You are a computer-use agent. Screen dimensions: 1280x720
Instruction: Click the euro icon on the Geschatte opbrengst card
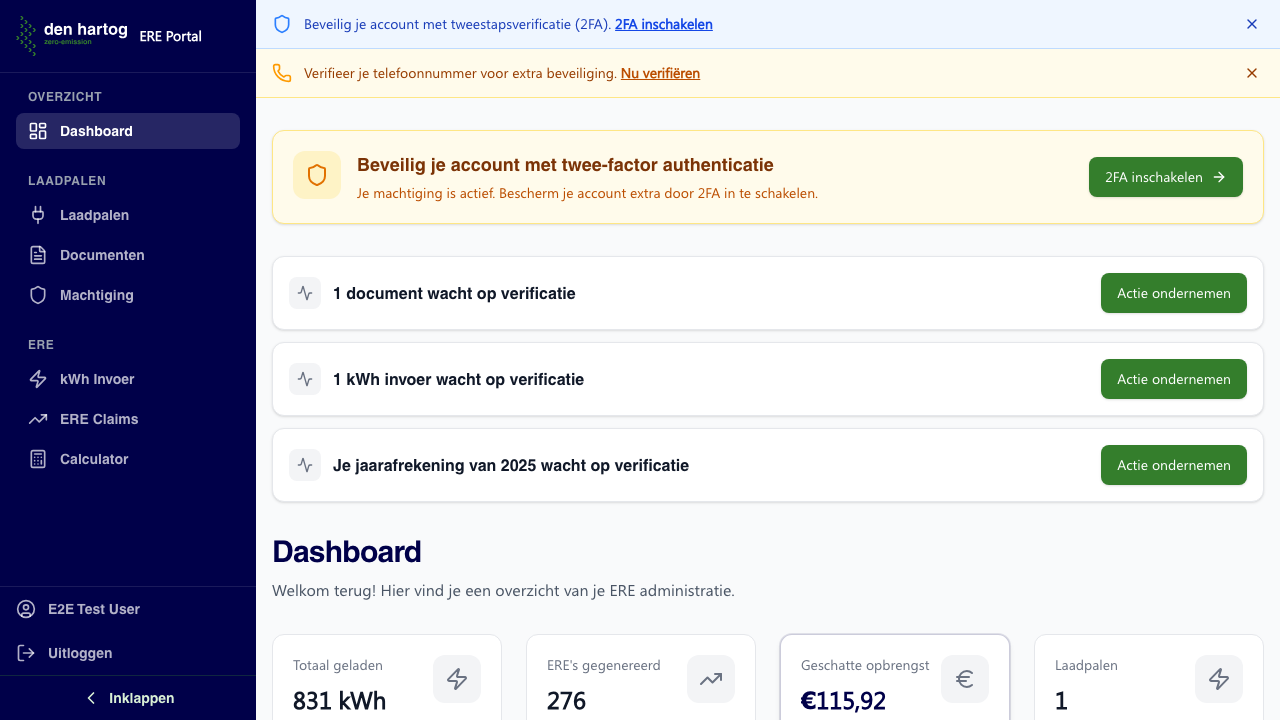click(964, 678)
